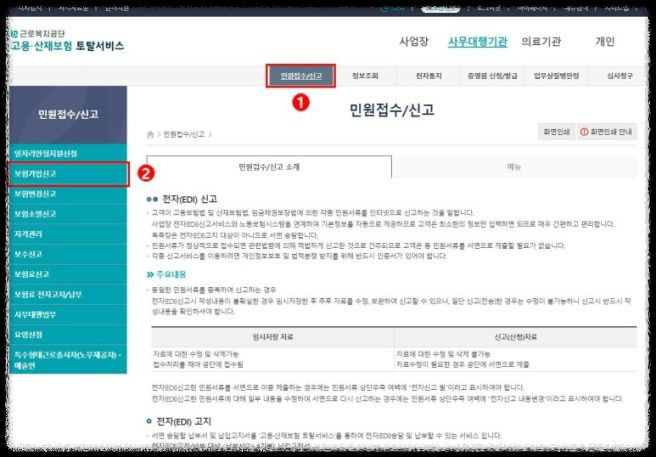Screen dimensions: 656x457
Task: Click the home icon in the breadcrumb
Action: pyautogui.click(x=150, y=134)
